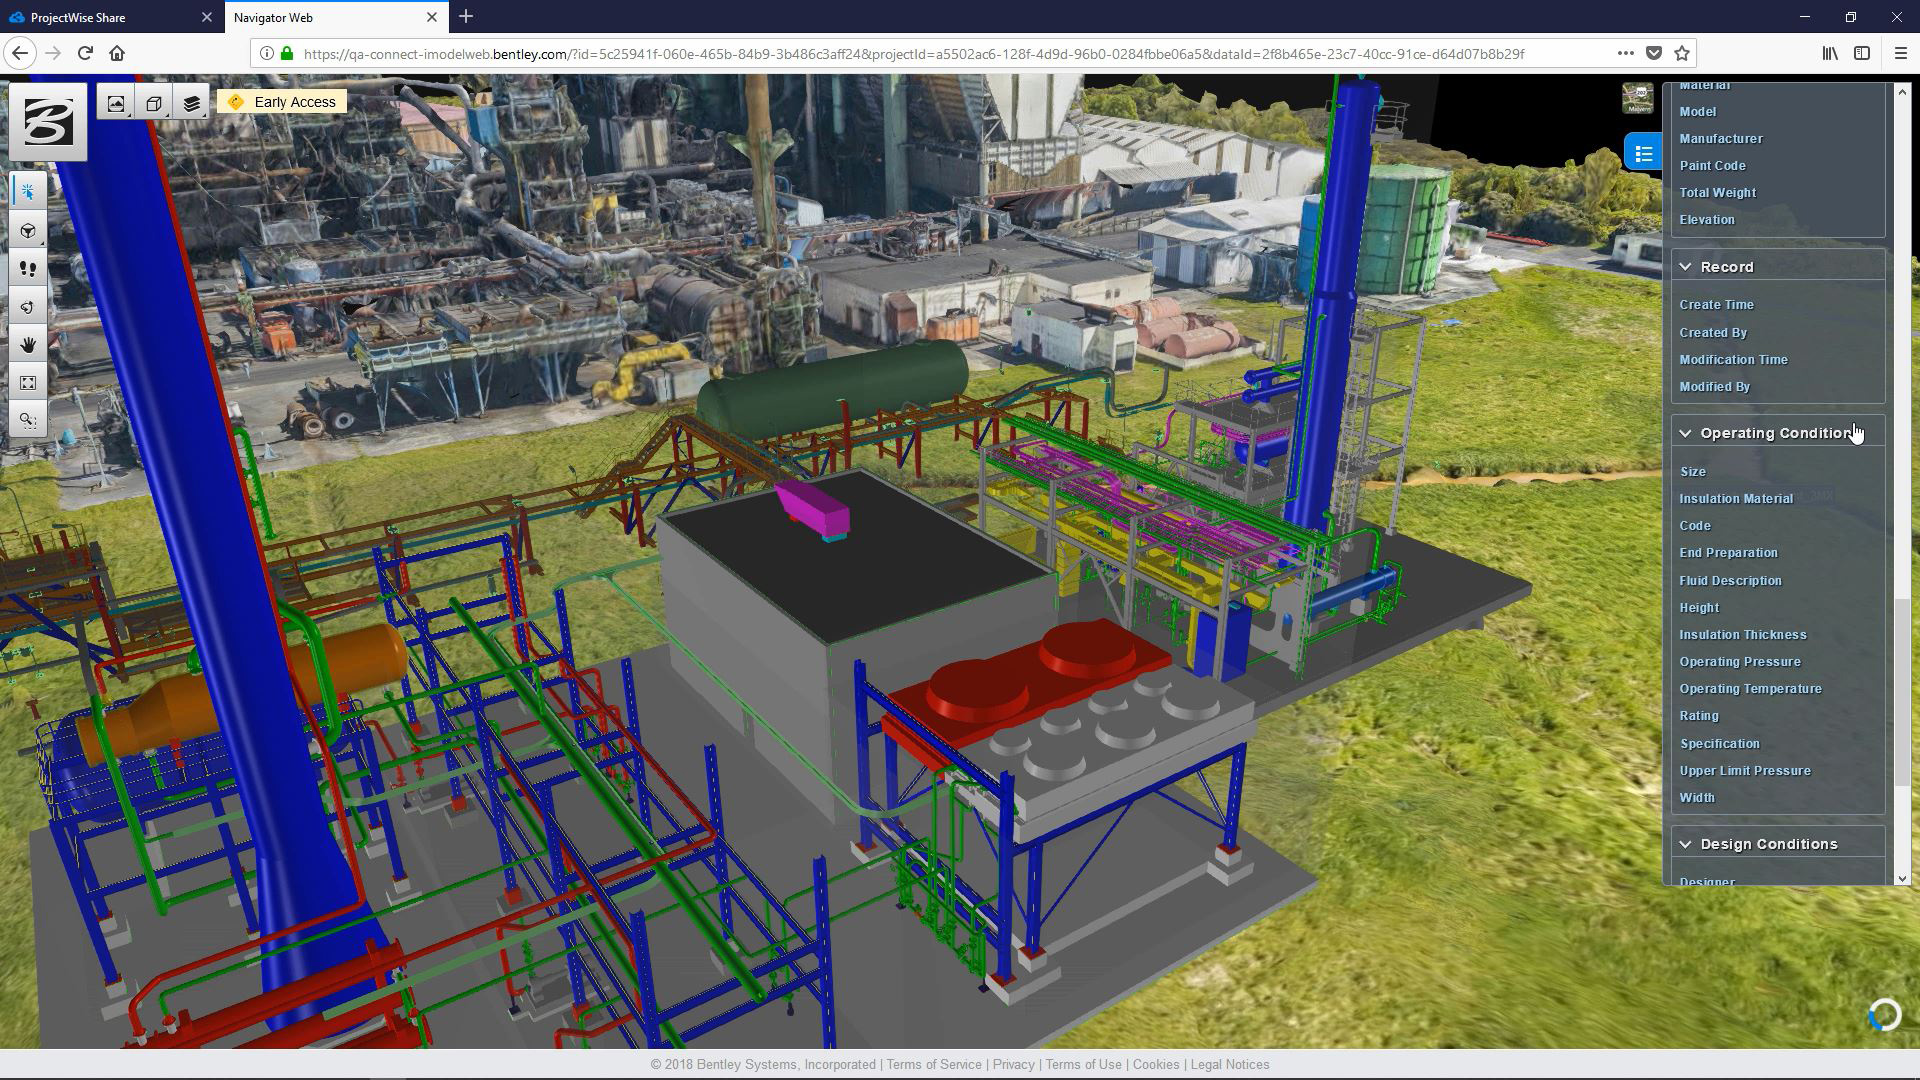Open the Terms of Service link
This screenshot has height=1080, width=1920.
934,1064
